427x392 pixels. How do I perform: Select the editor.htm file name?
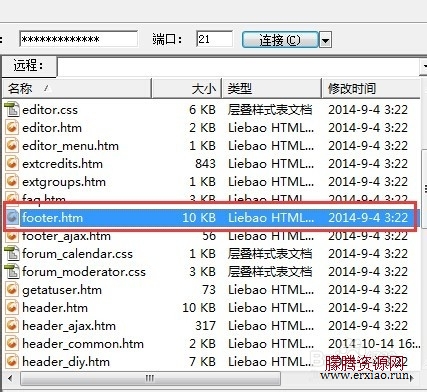coord(52,128)
